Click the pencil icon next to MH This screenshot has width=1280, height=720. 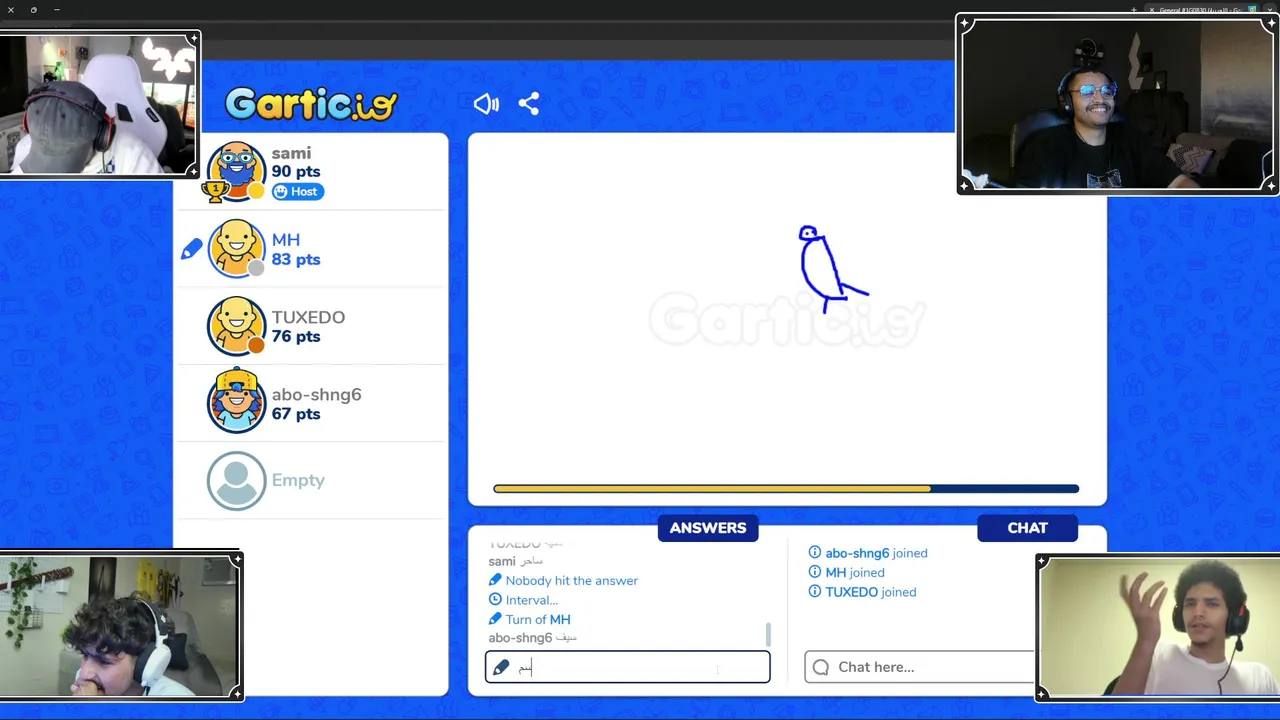click(x=191, y=249)
